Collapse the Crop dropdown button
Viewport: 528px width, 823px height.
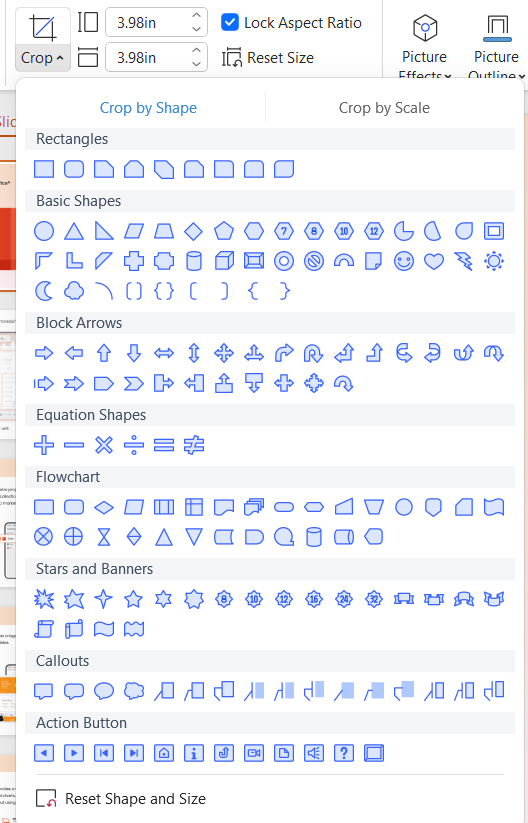click(x=43, y=40)
